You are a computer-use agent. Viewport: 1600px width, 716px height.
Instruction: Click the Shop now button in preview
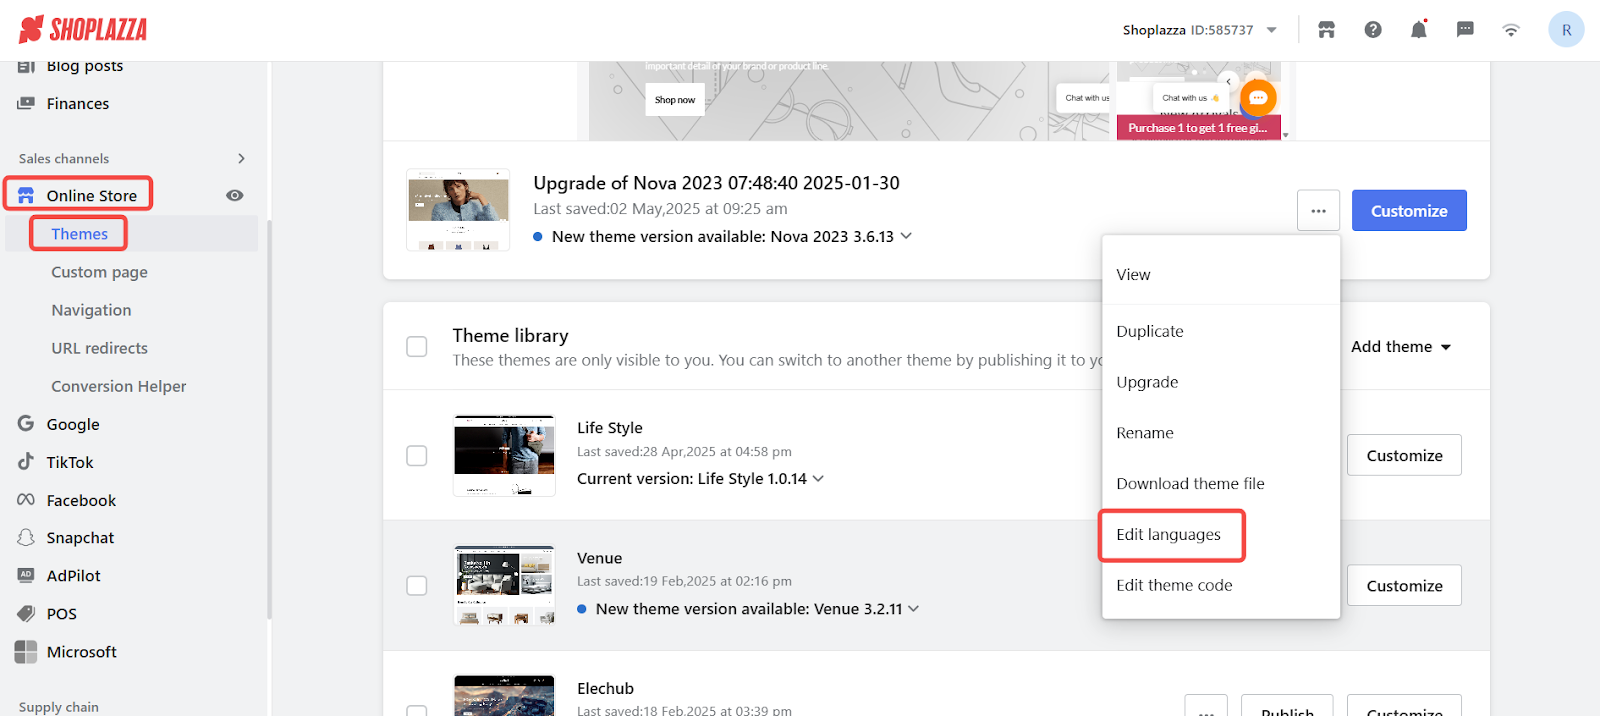pos(675,100)
